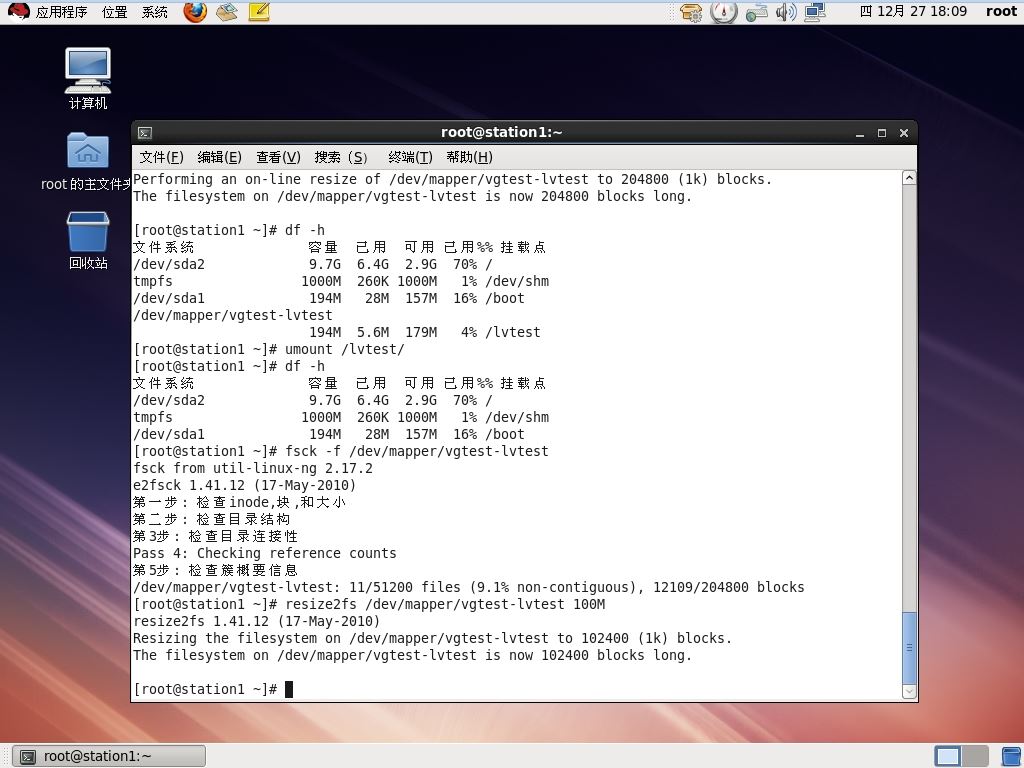Click the "Performing an on-line resize" line
Image resolution: width=1024 pixels, height=768 pixels.
pyautogui.click(x=453, y=180)
